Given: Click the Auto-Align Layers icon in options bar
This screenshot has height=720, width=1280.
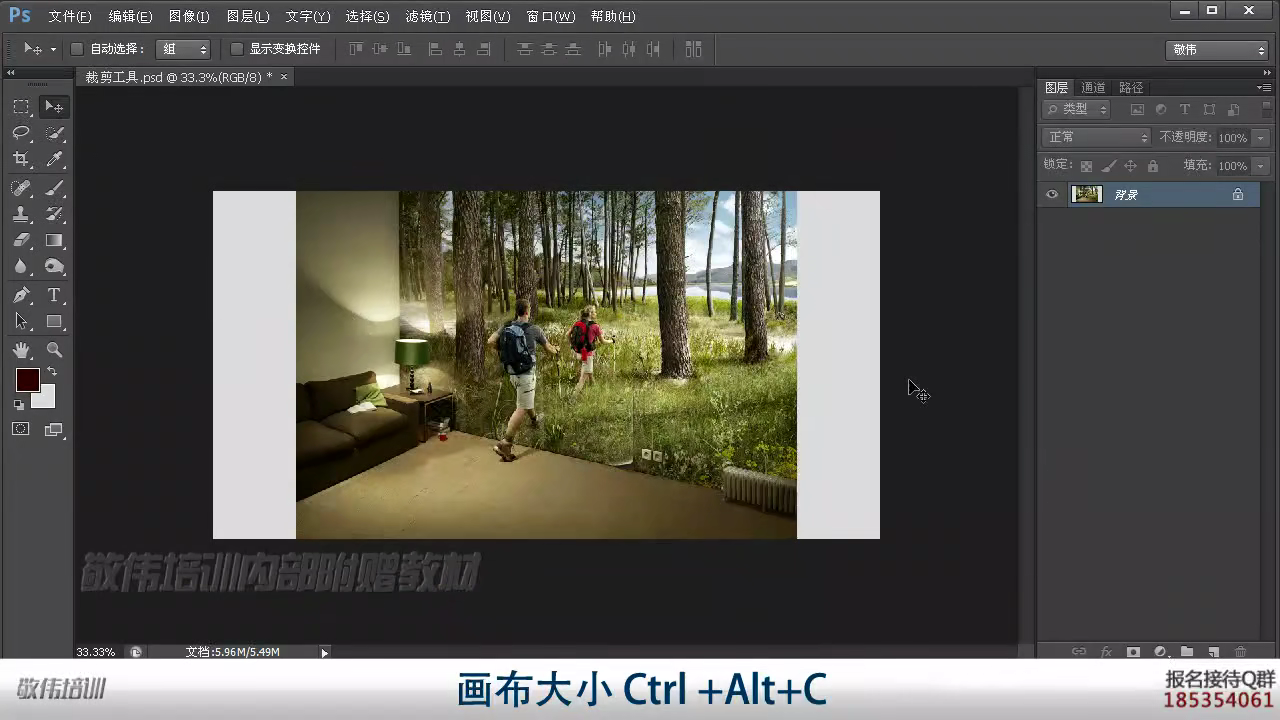Looking at the screenshot, I should (693, 49).
